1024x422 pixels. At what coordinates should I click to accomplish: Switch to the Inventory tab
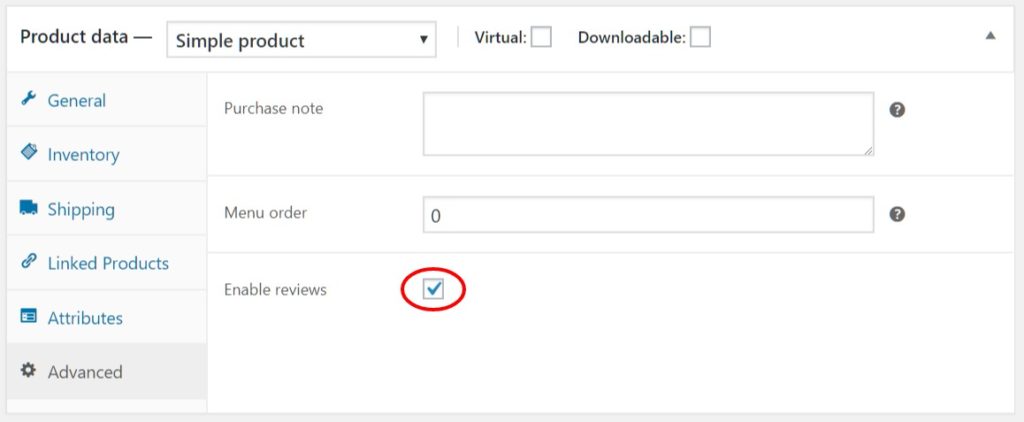pyautogui.click(x=106, y=154)
